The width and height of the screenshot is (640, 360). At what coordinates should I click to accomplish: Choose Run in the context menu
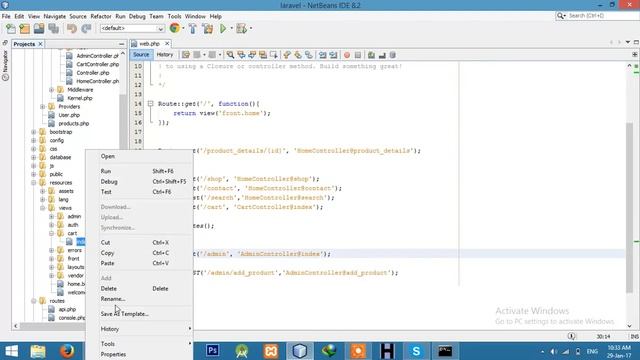[x=139, y=171]
